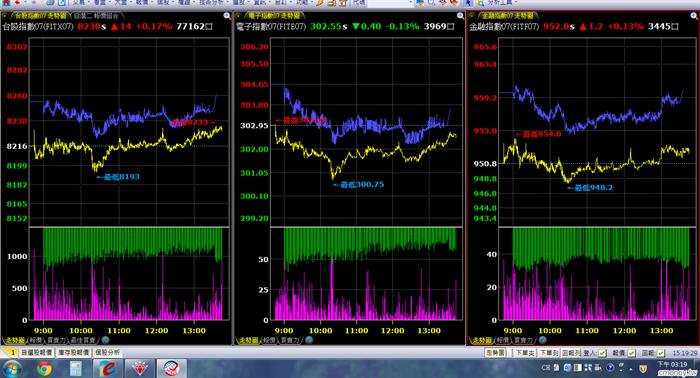Open the 報價 tab under the 電子指數 chart
This screenshot has height=378, width=700.
point(269,340)
